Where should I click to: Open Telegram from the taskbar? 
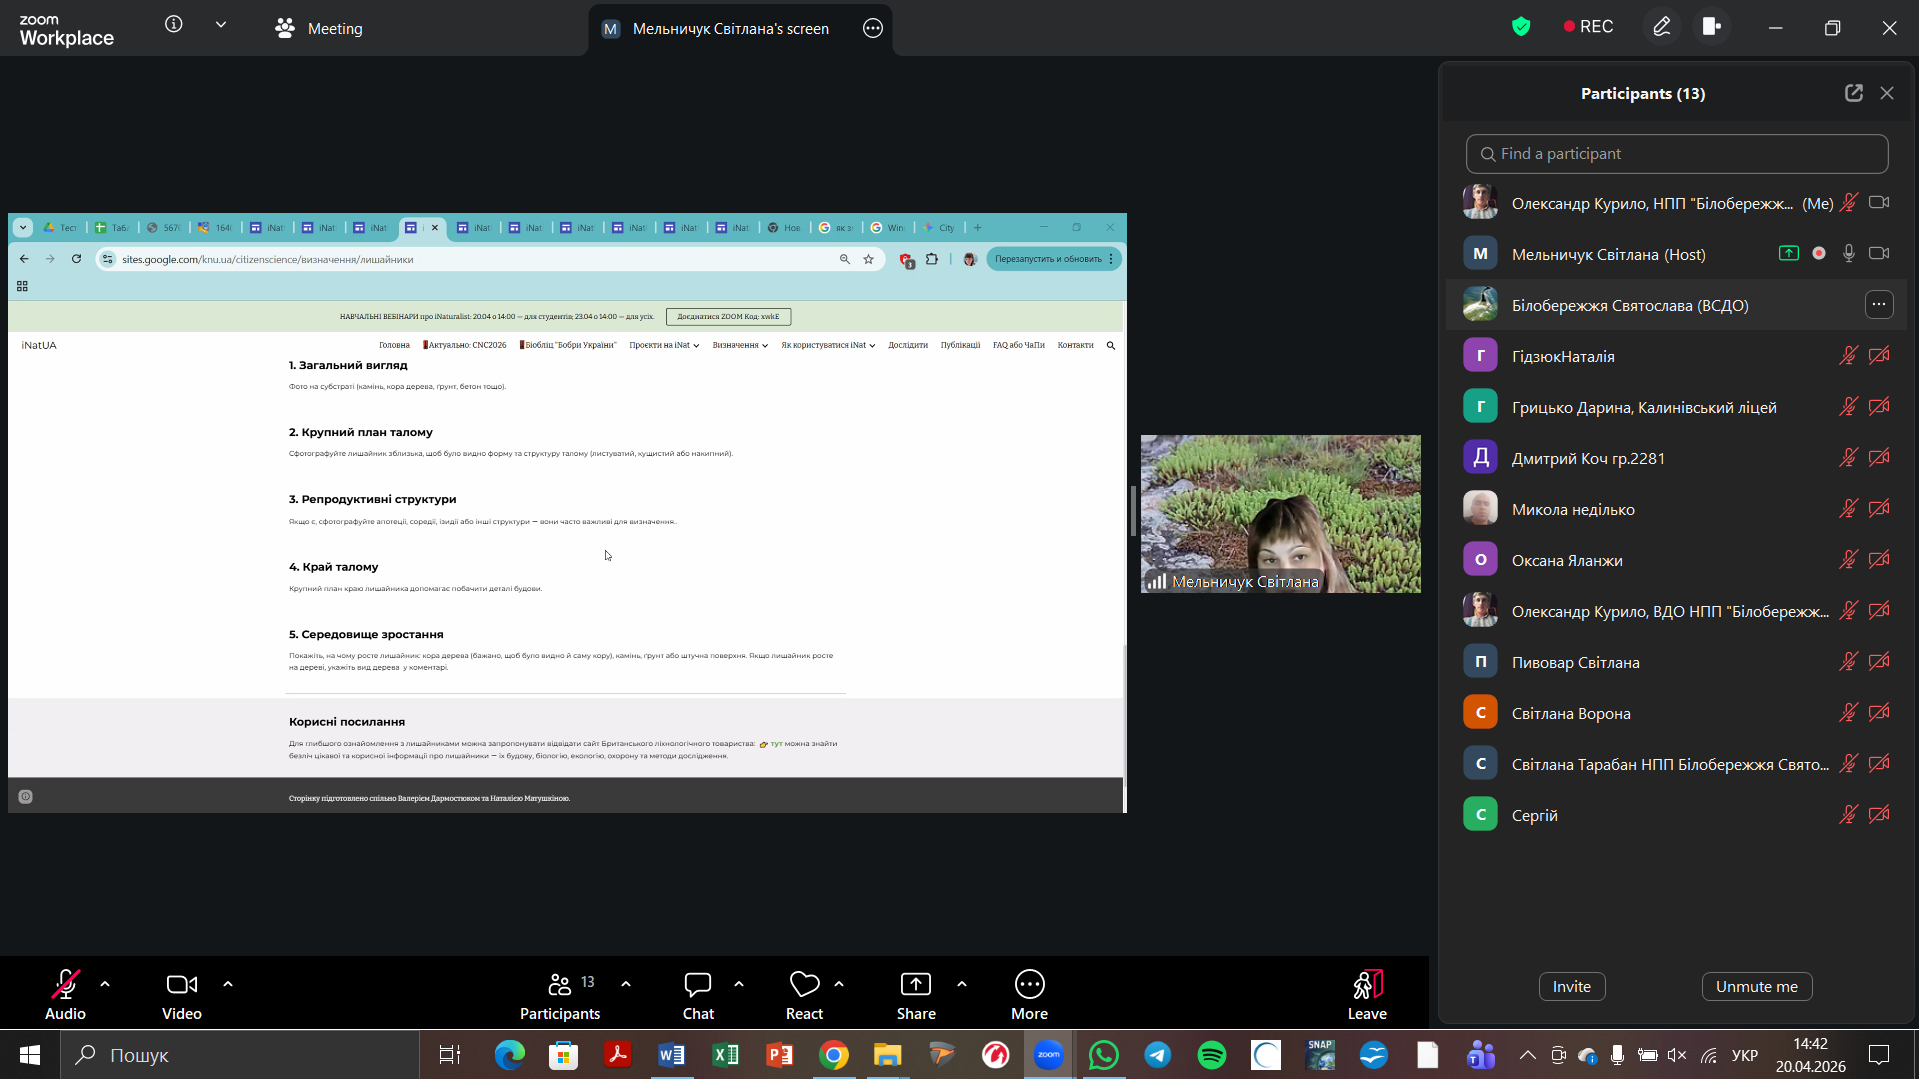[1157, 1055]
